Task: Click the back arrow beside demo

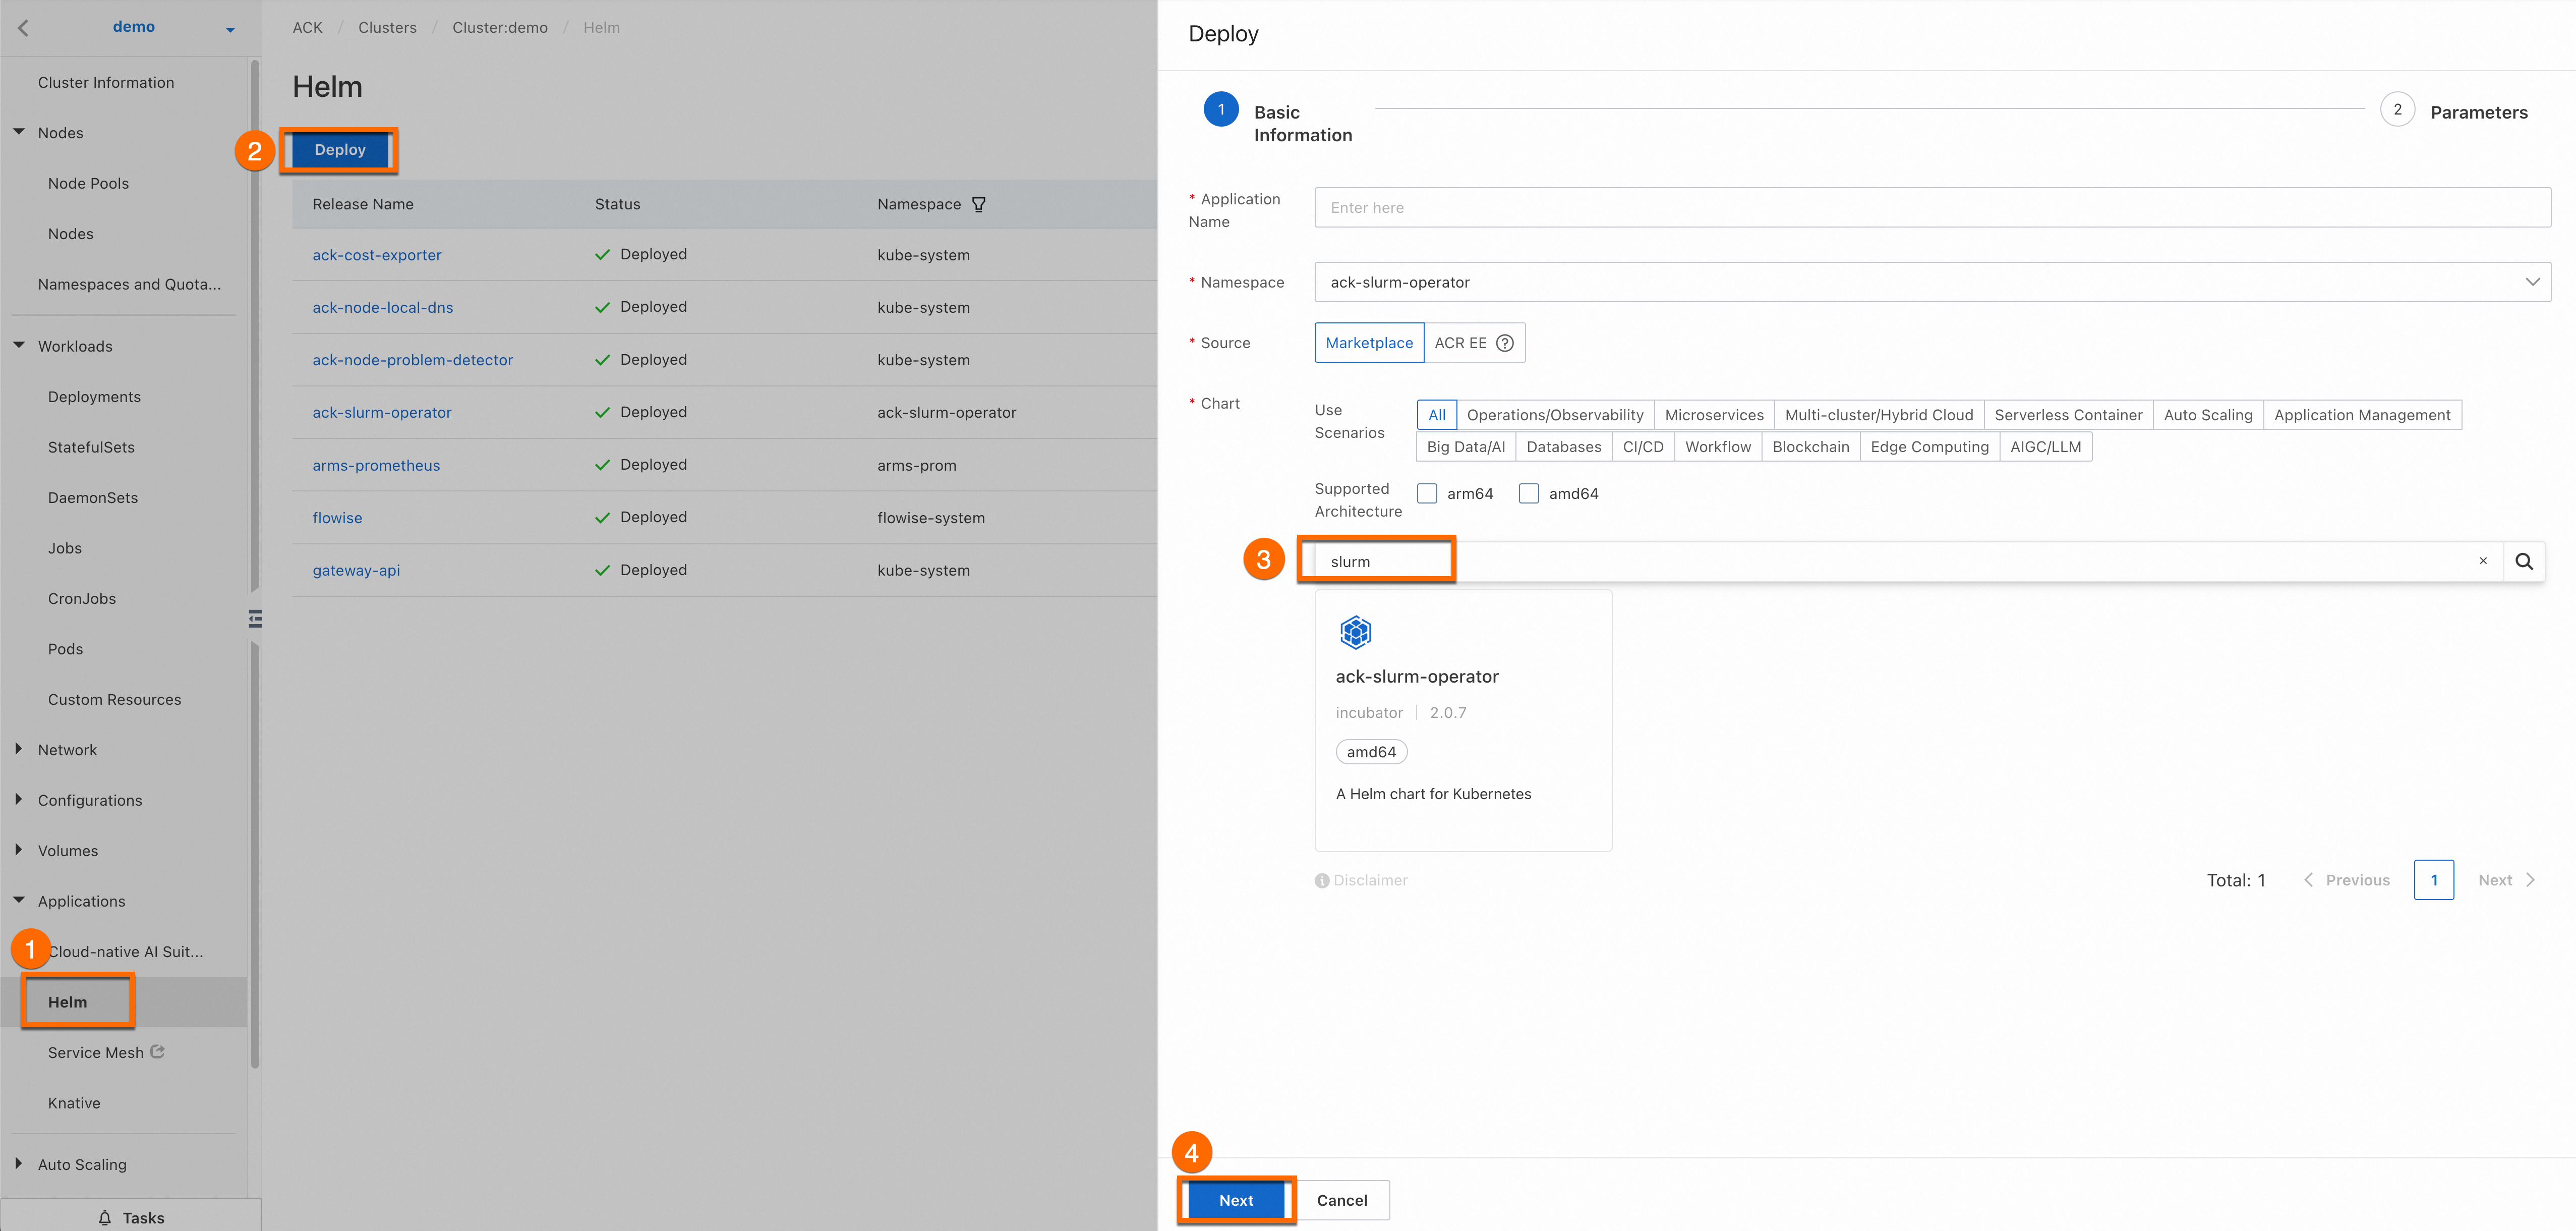Action: [x=23, y=27]
